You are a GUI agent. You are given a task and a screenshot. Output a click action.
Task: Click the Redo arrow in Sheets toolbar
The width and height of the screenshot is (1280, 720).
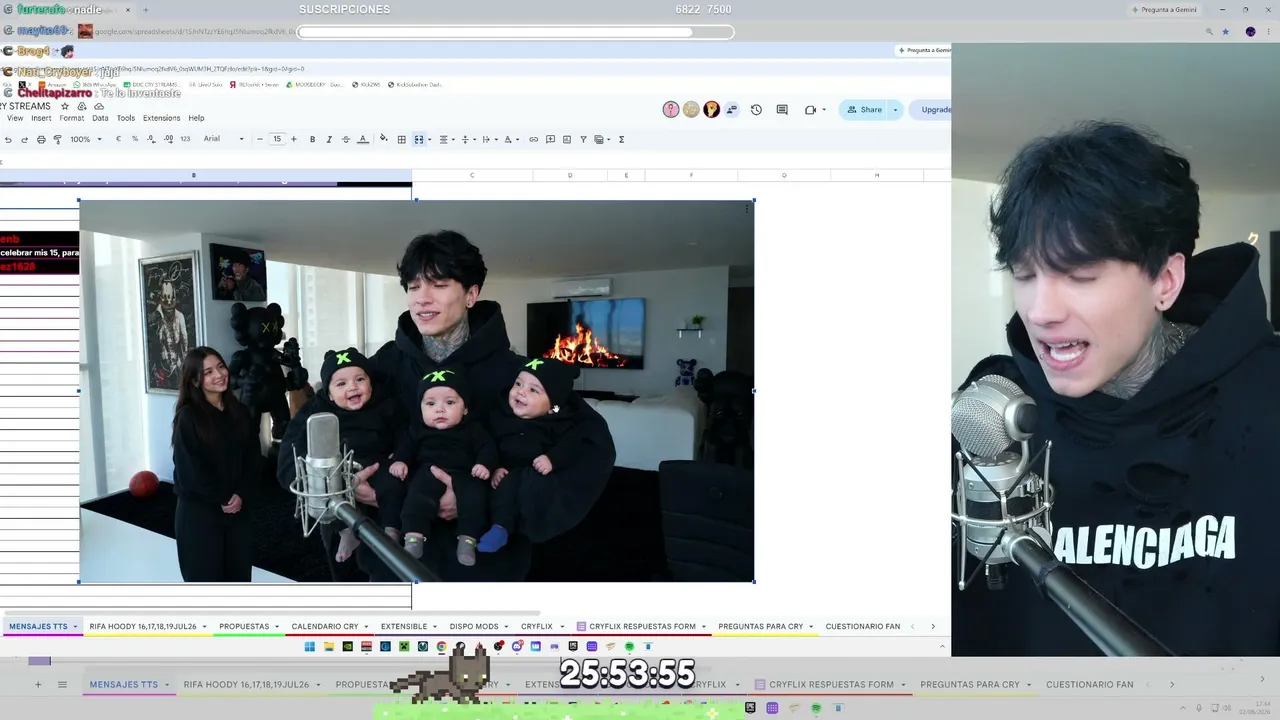(24, 139)
